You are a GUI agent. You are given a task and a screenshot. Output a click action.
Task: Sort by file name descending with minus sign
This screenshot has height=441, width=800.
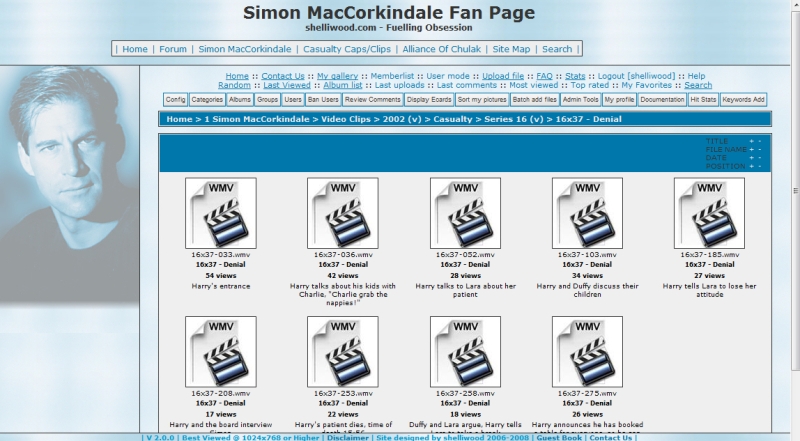click(x=760, y=149)
